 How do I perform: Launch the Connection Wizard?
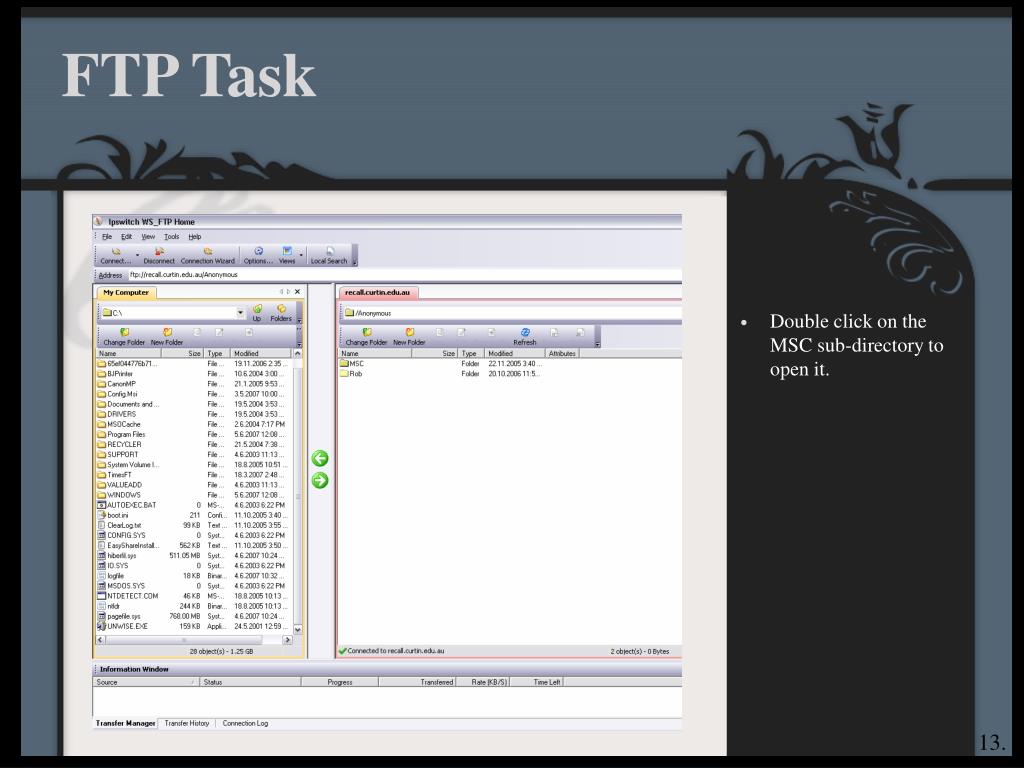click(208, 255)
